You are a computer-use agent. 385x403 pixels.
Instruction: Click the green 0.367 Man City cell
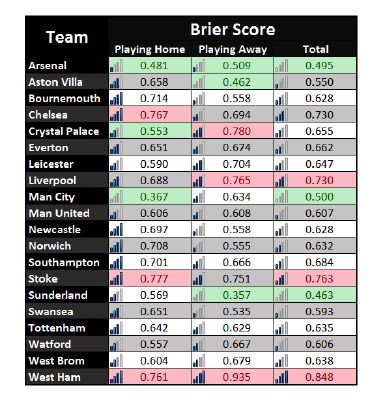[150, 197]
